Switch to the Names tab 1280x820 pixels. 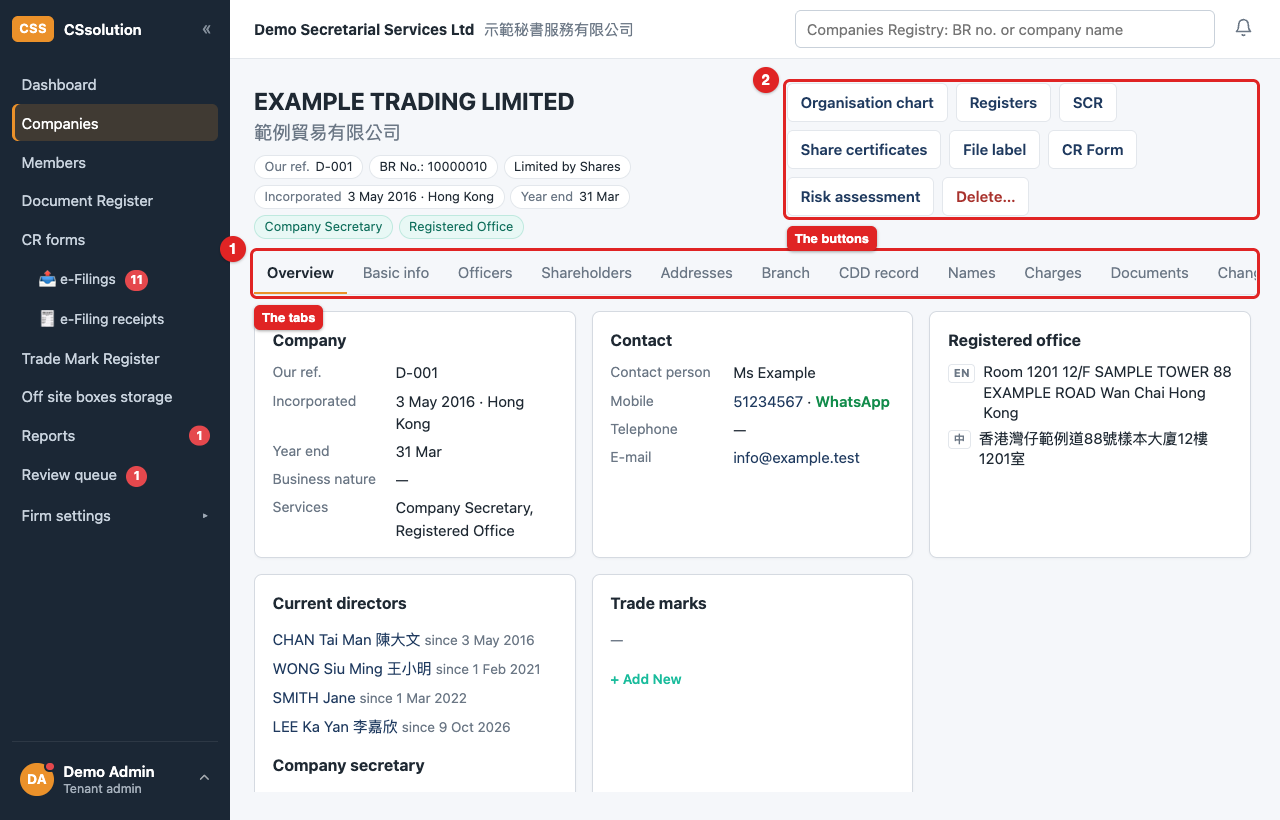coord(972,273)
